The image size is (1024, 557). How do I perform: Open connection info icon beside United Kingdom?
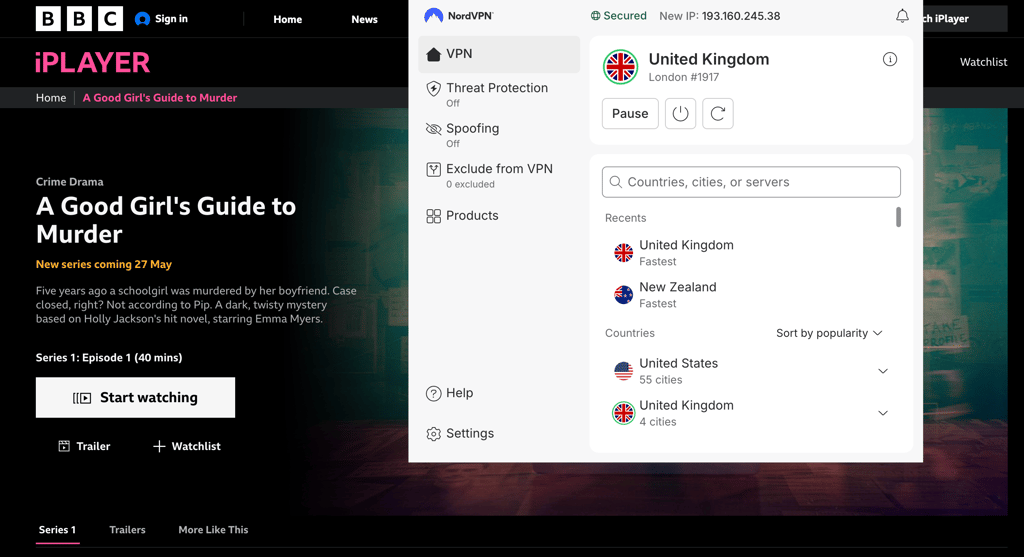(889, 59)
